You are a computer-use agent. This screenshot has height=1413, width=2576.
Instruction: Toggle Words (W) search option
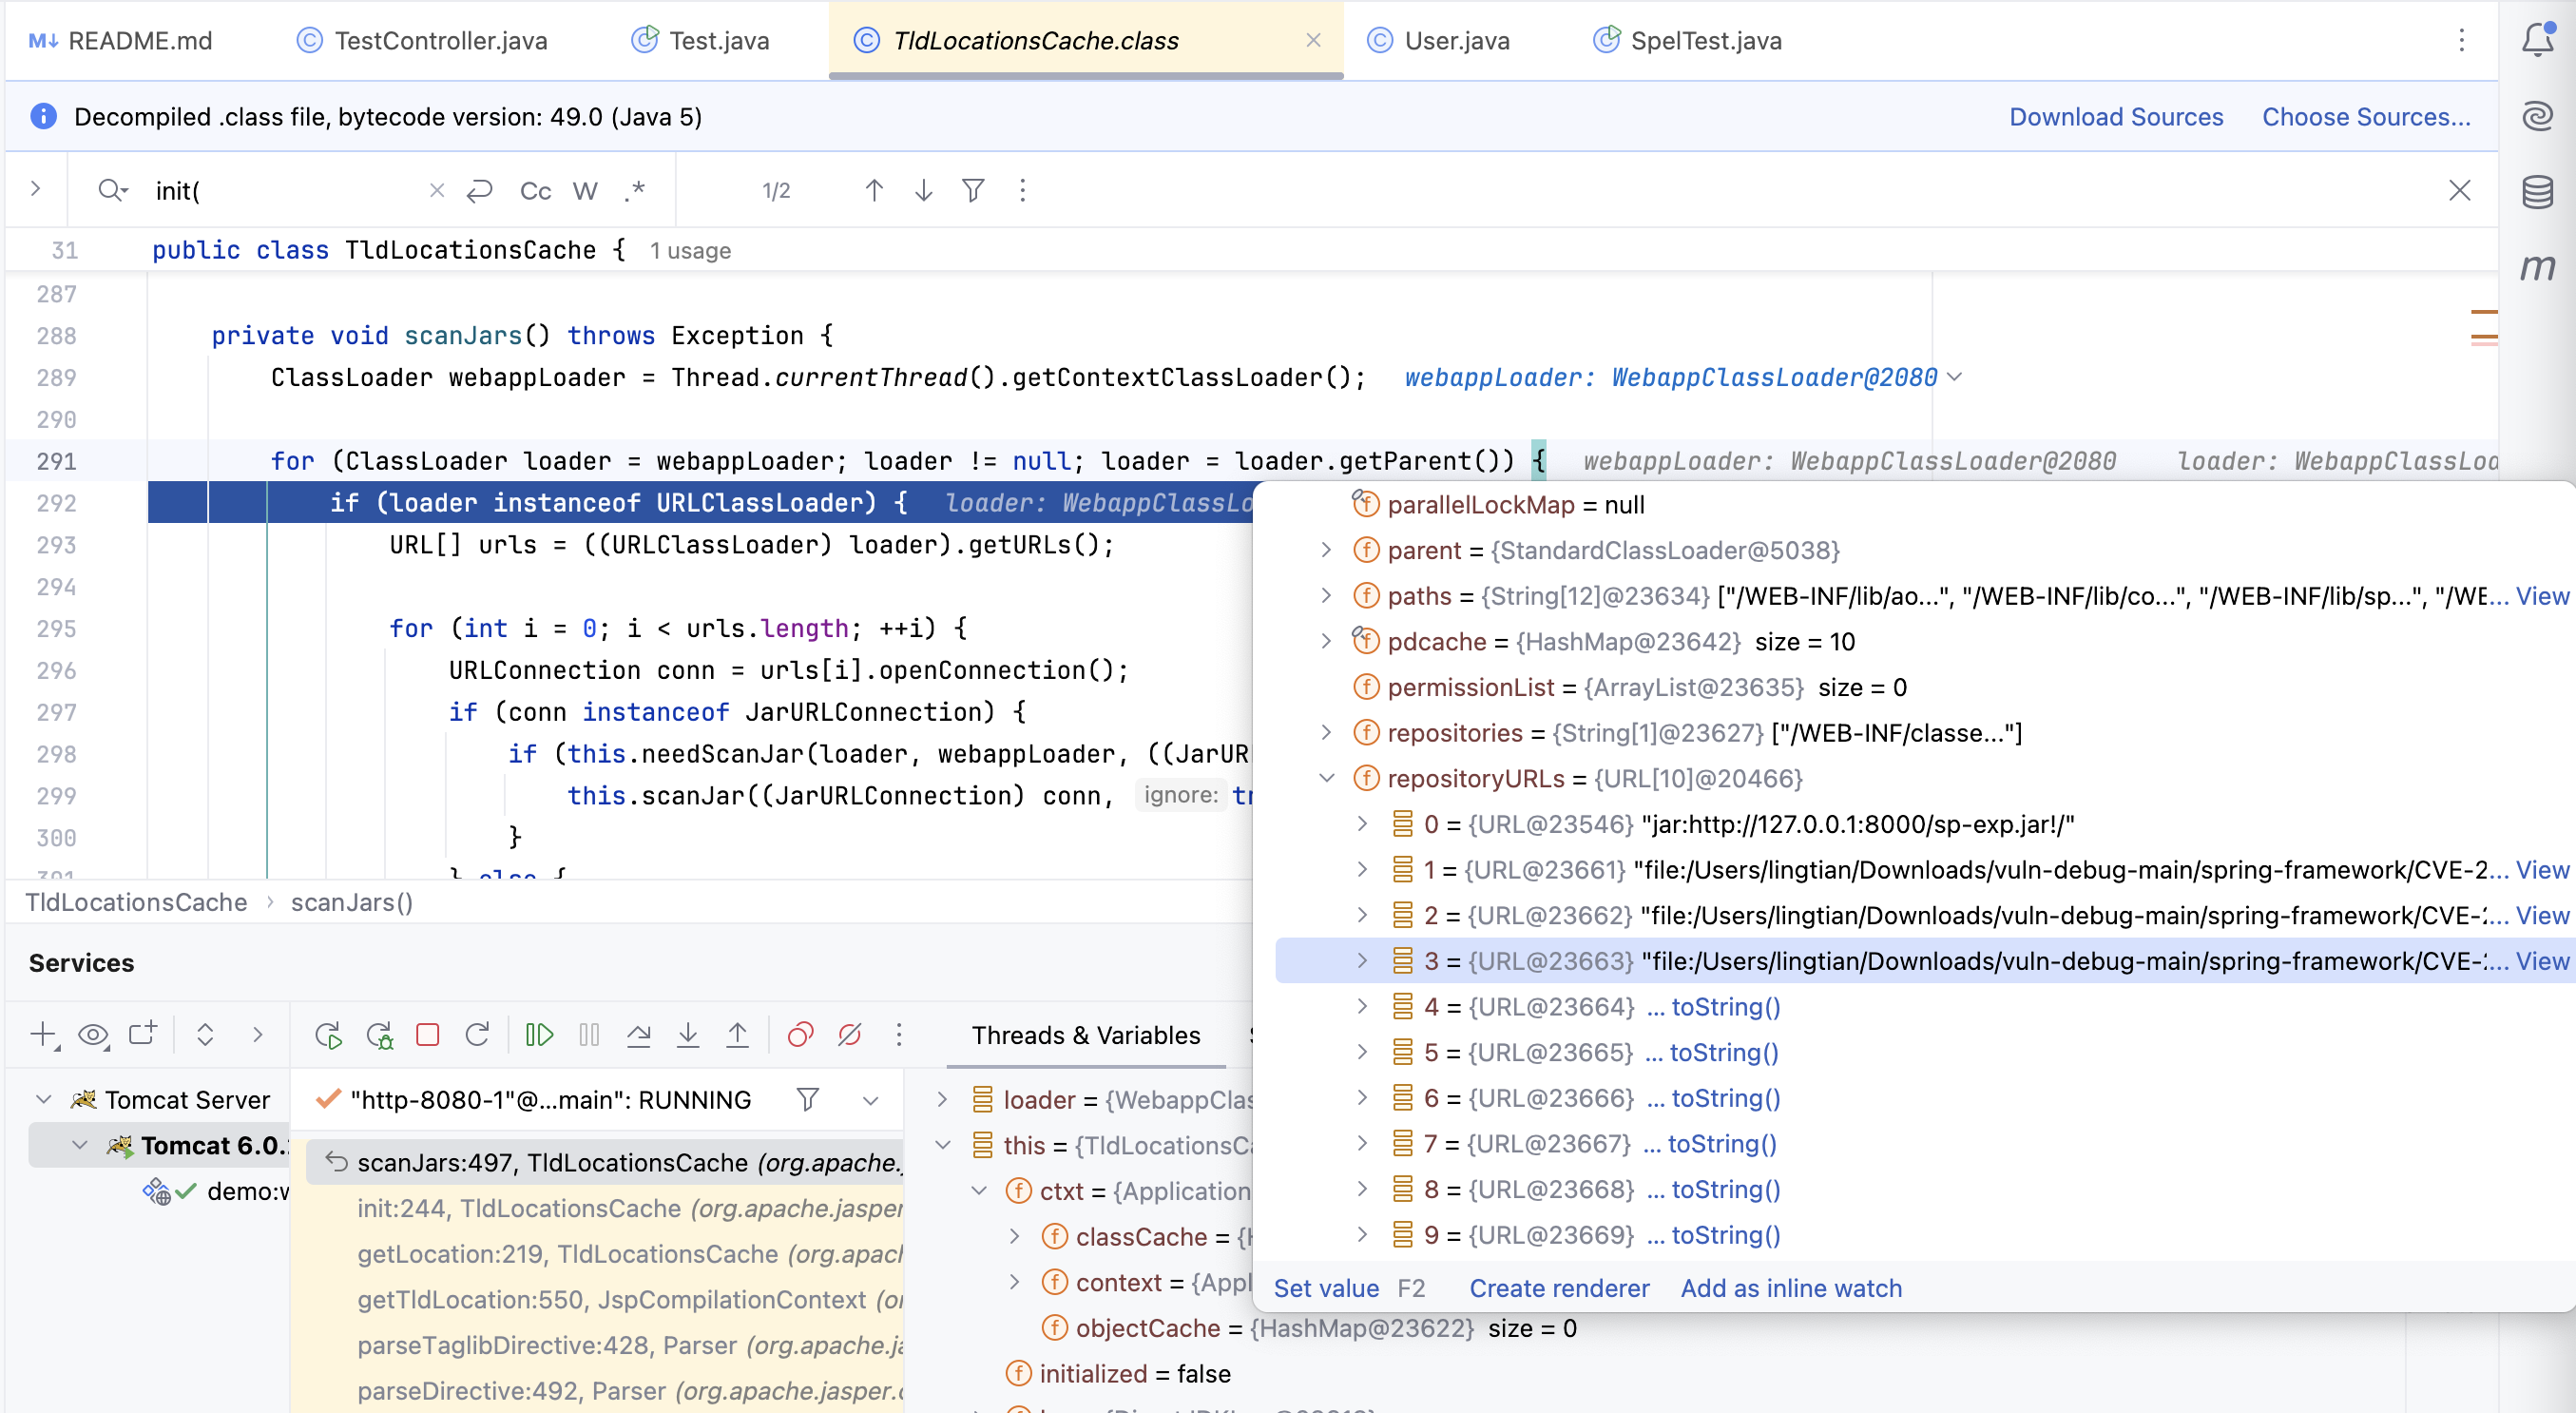(585, 190)
